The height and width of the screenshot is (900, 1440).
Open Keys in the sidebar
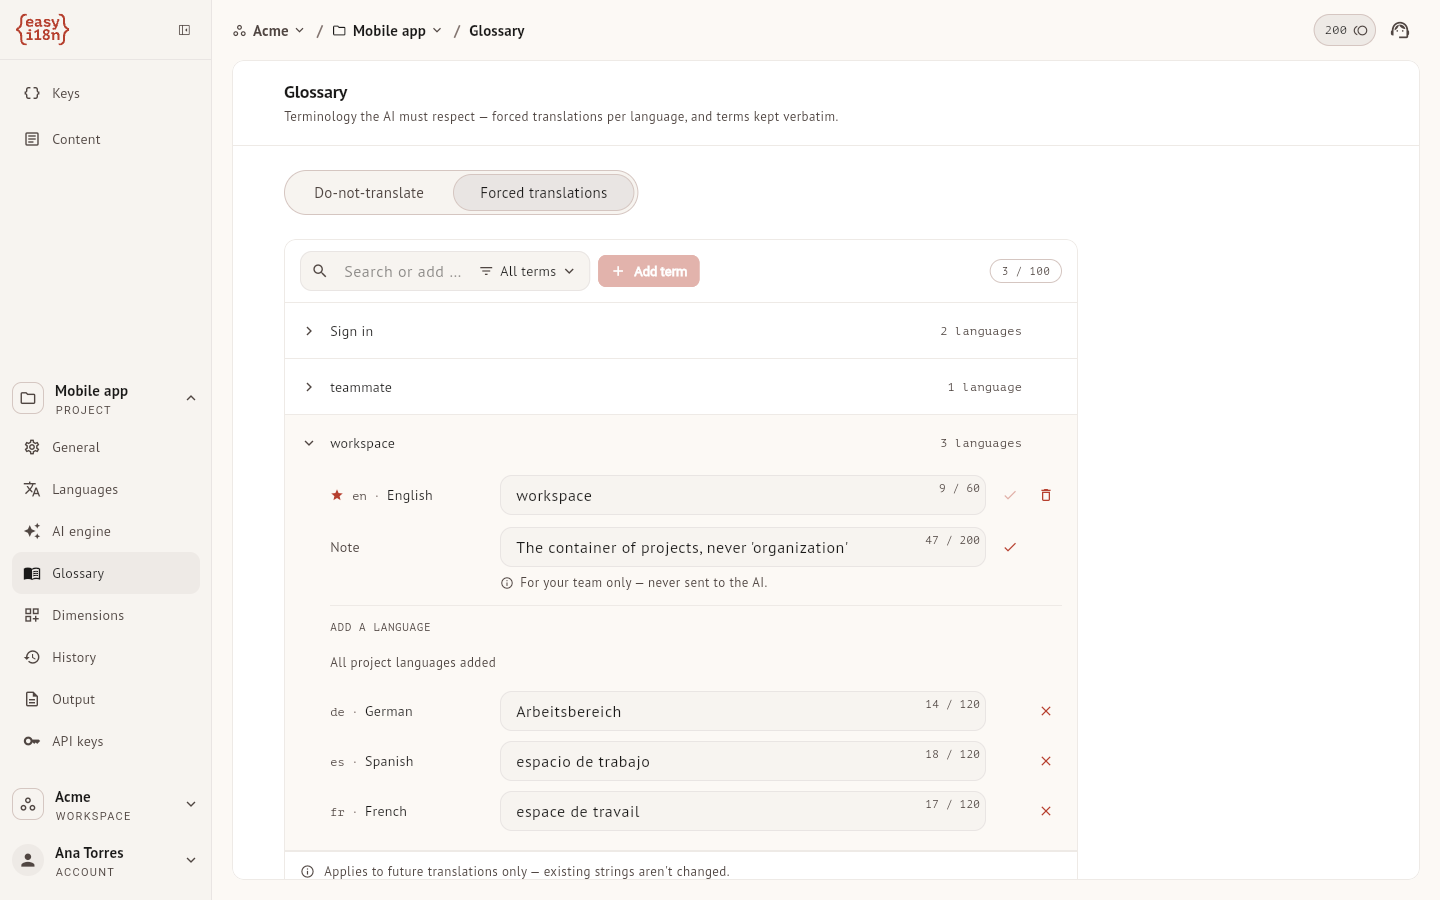[x=106, y=93]
